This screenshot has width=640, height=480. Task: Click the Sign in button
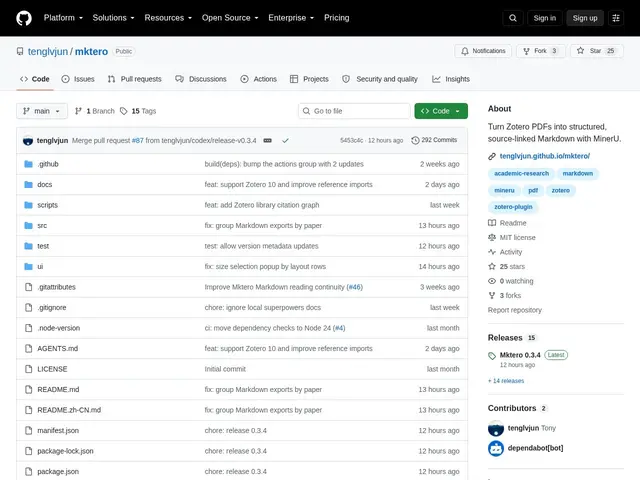pos(544,18)
